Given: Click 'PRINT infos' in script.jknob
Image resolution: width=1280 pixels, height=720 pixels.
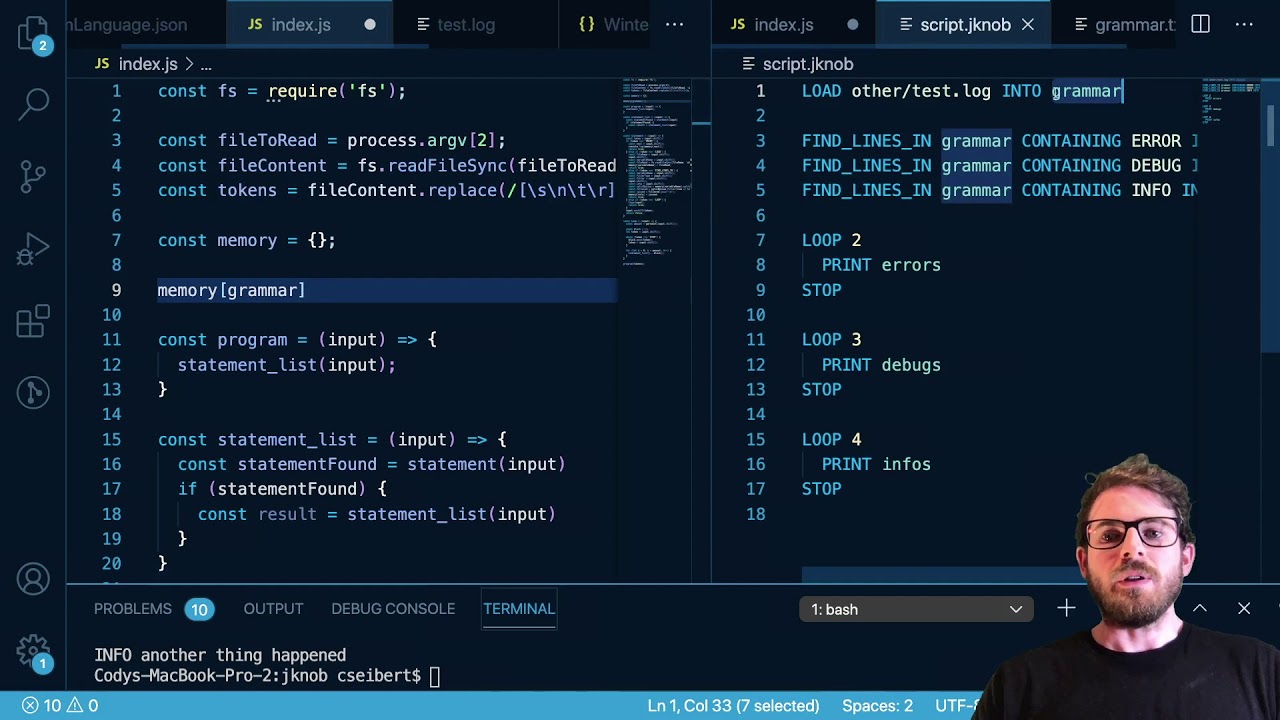Looking at the screenshot, I should [876, 464].
